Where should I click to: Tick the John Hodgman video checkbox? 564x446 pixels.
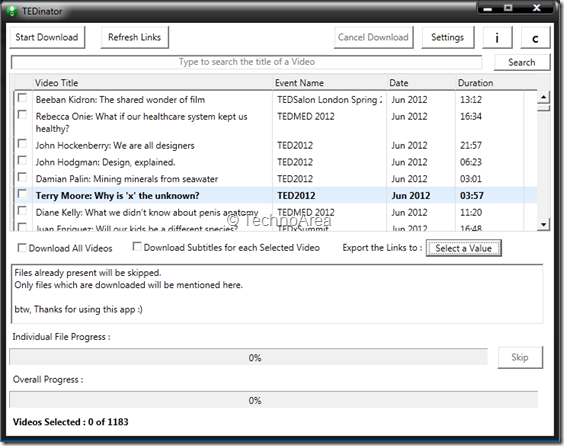coord(22,160)
